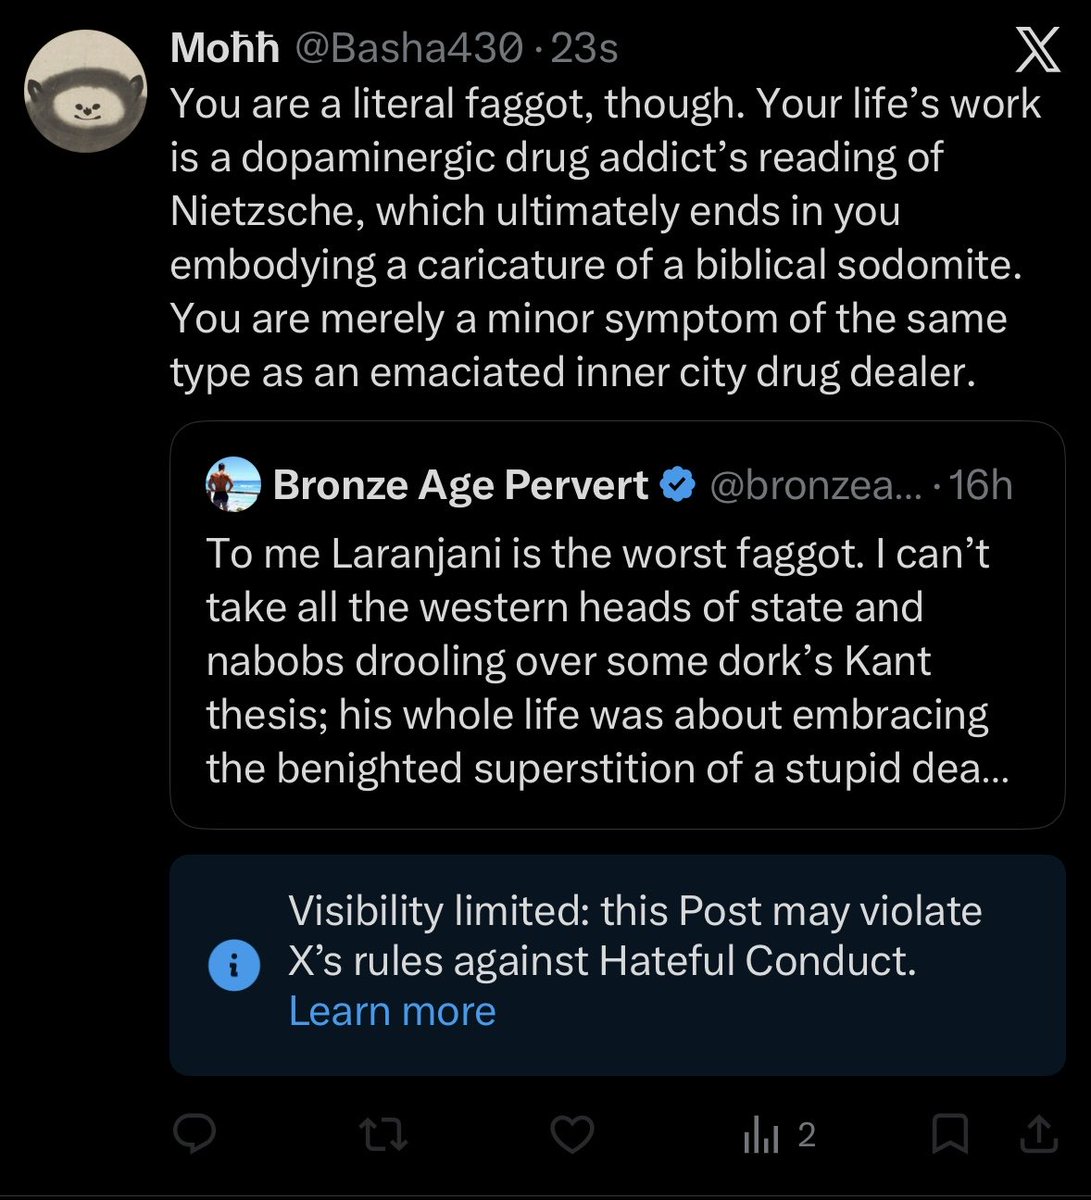Expand the truncated quoted post card
1091x1200 pixels.
pos(617,625)
